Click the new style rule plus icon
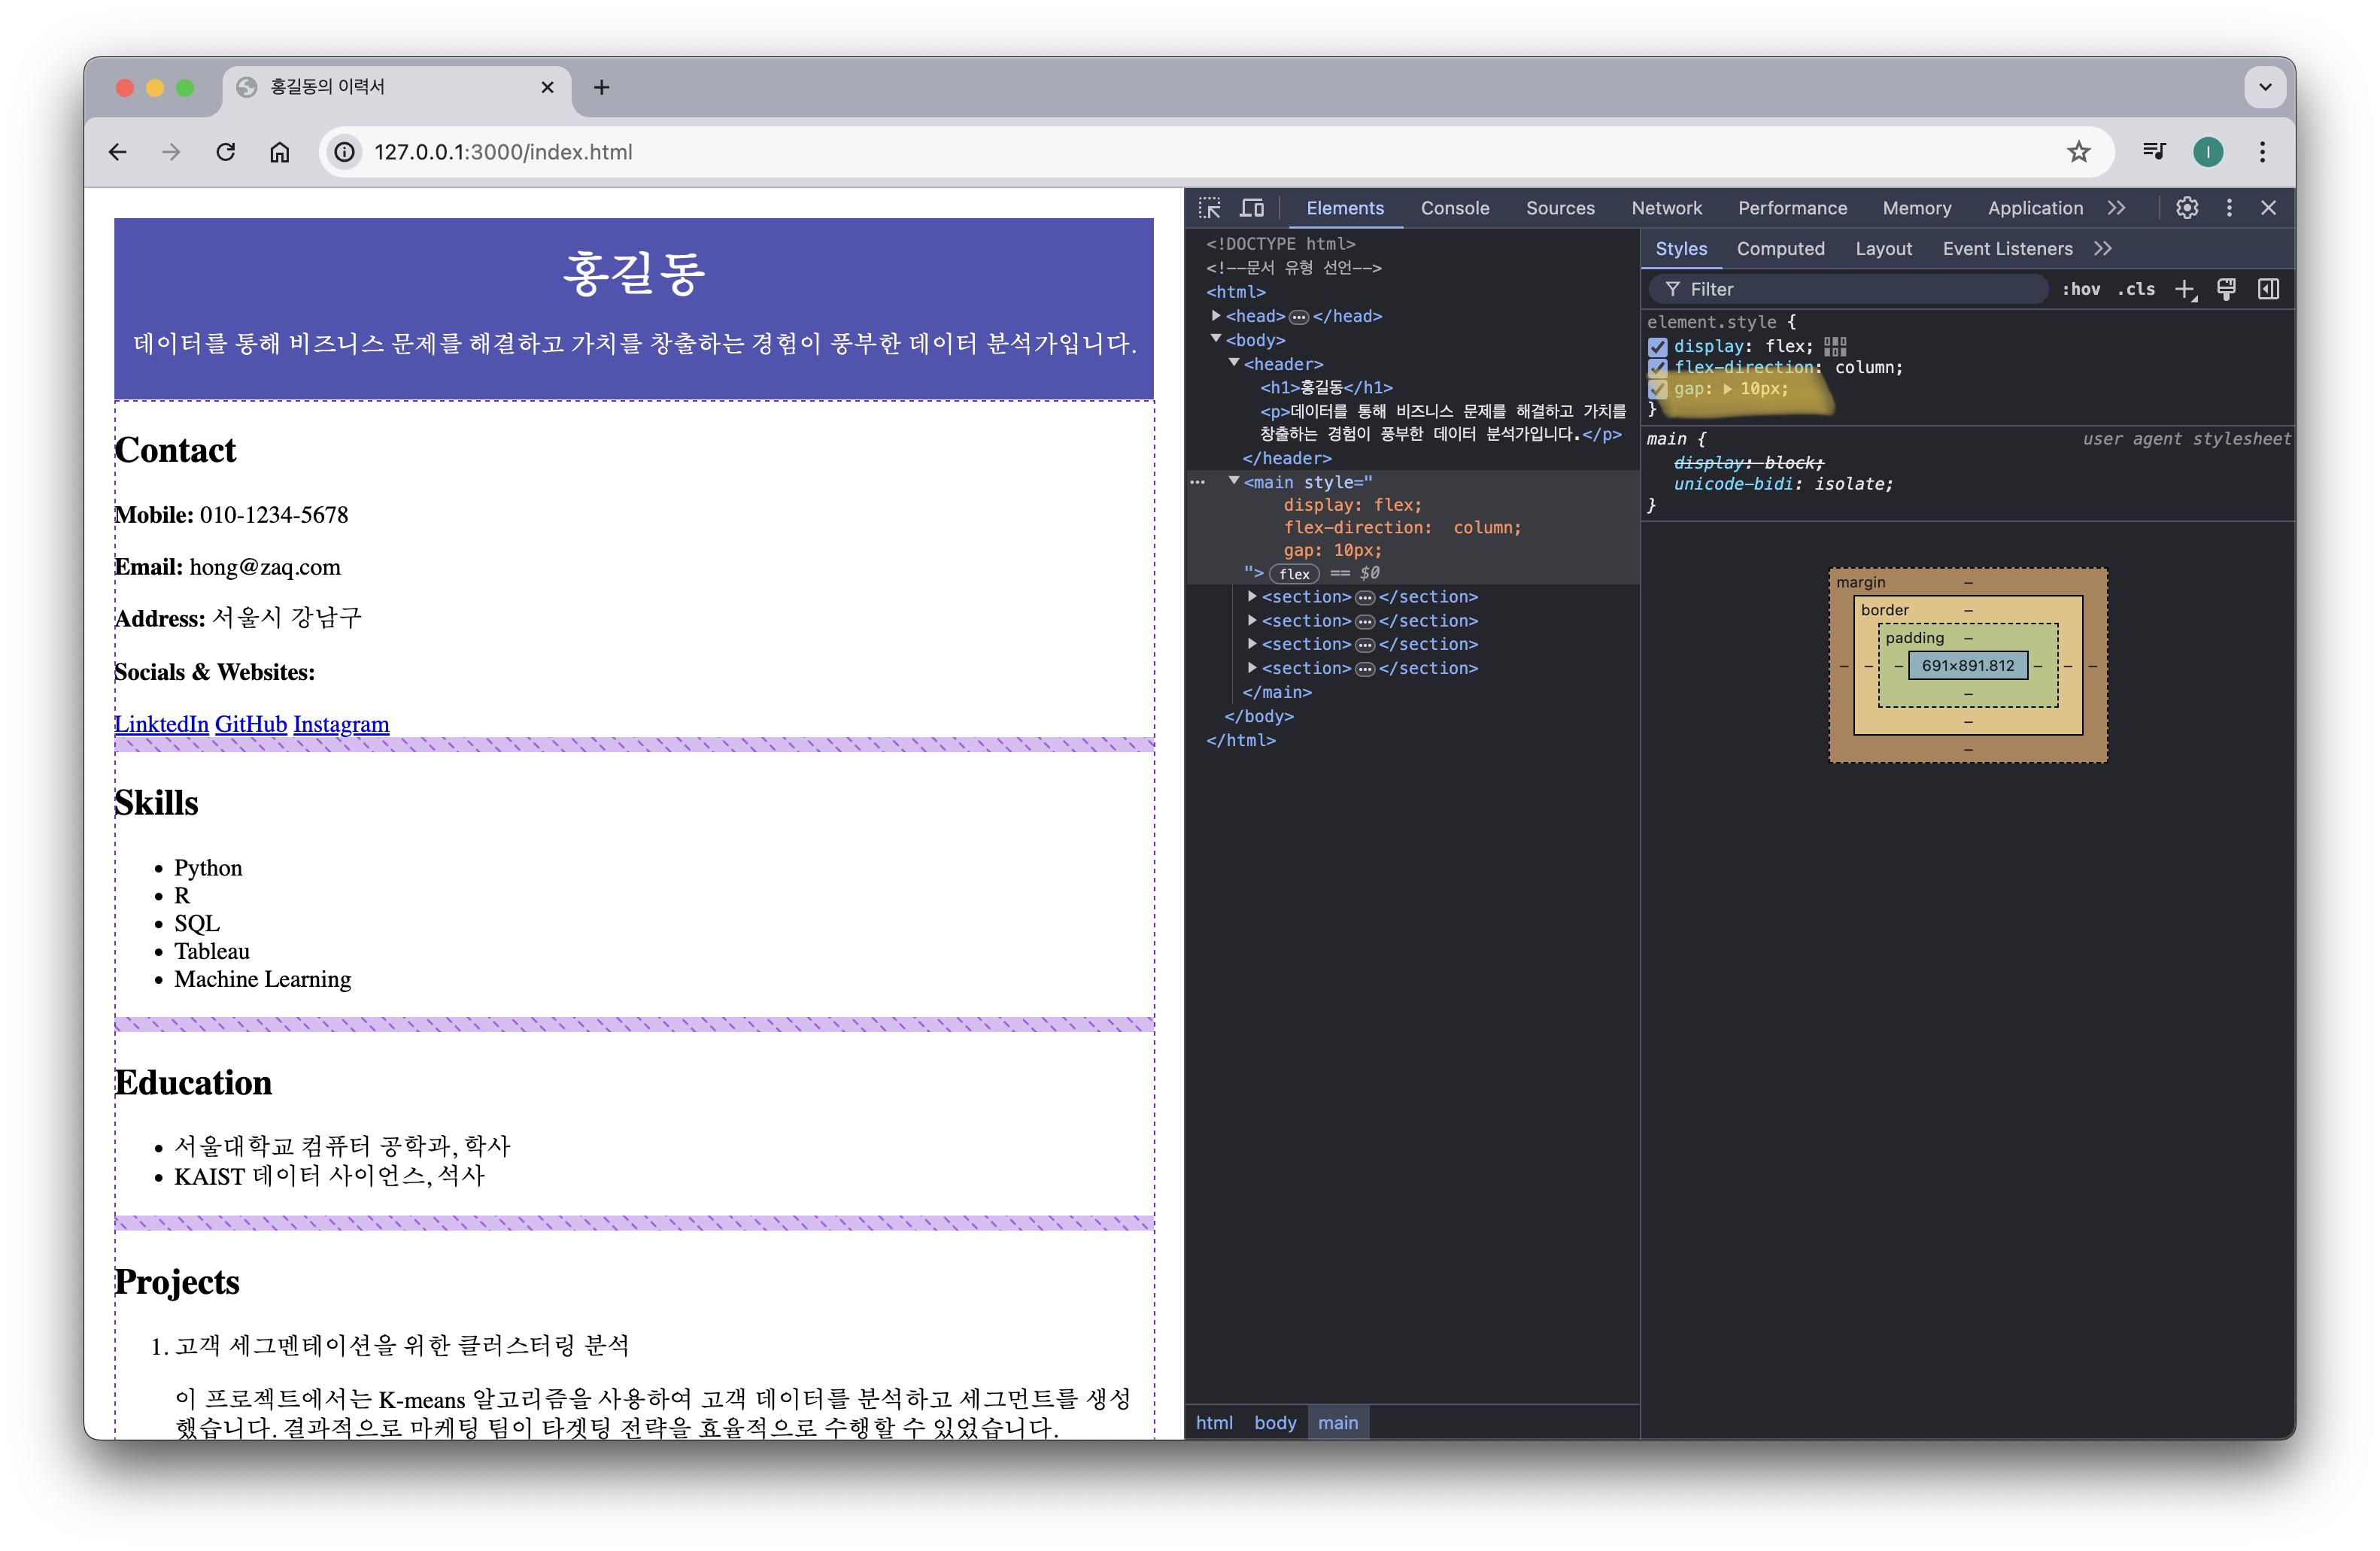Image resolution: width=2380 pixels, height=1551 pixels. (2185, 290)
